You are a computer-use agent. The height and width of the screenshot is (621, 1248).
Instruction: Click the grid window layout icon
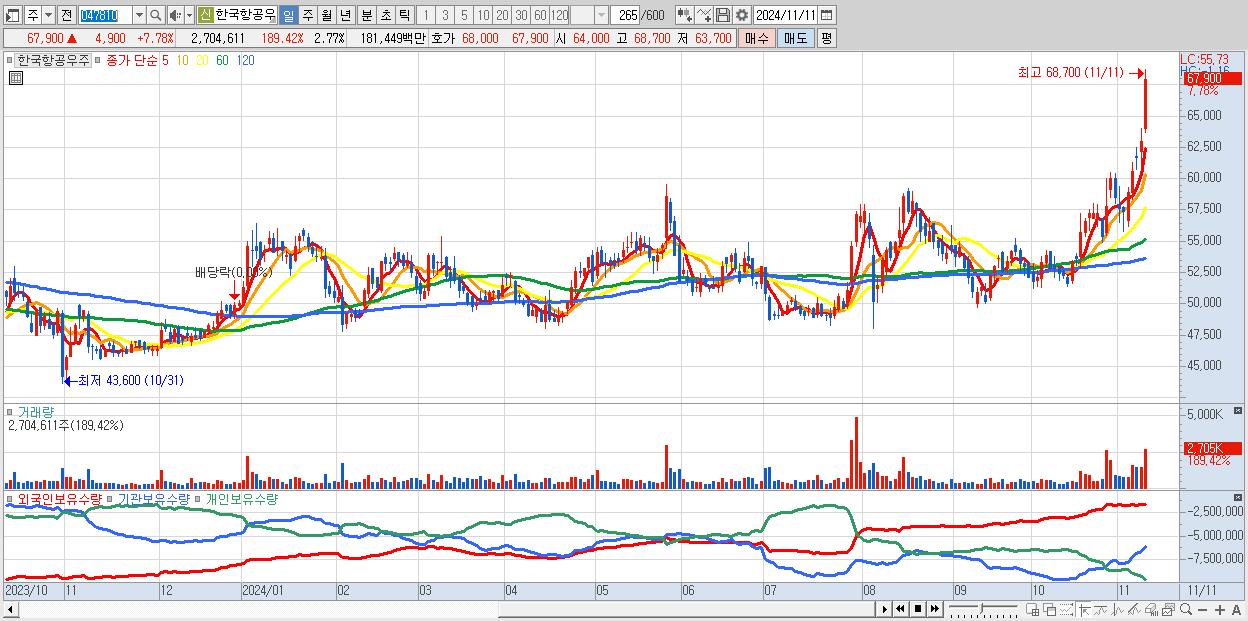1032,610
